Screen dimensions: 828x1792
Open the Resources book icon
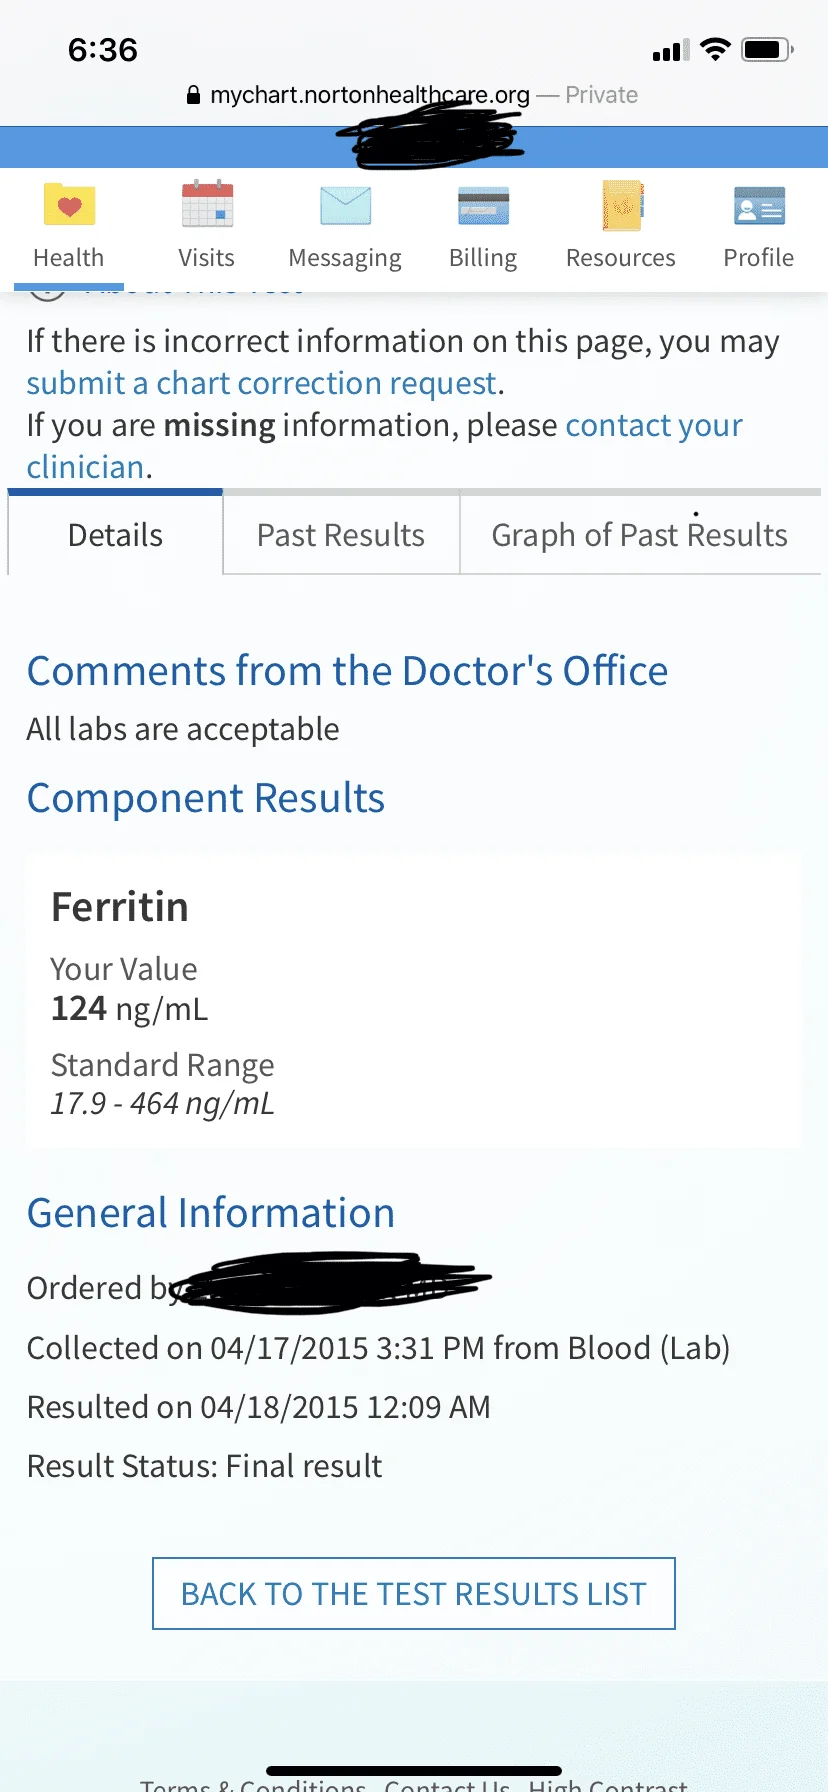click(621, 206)
